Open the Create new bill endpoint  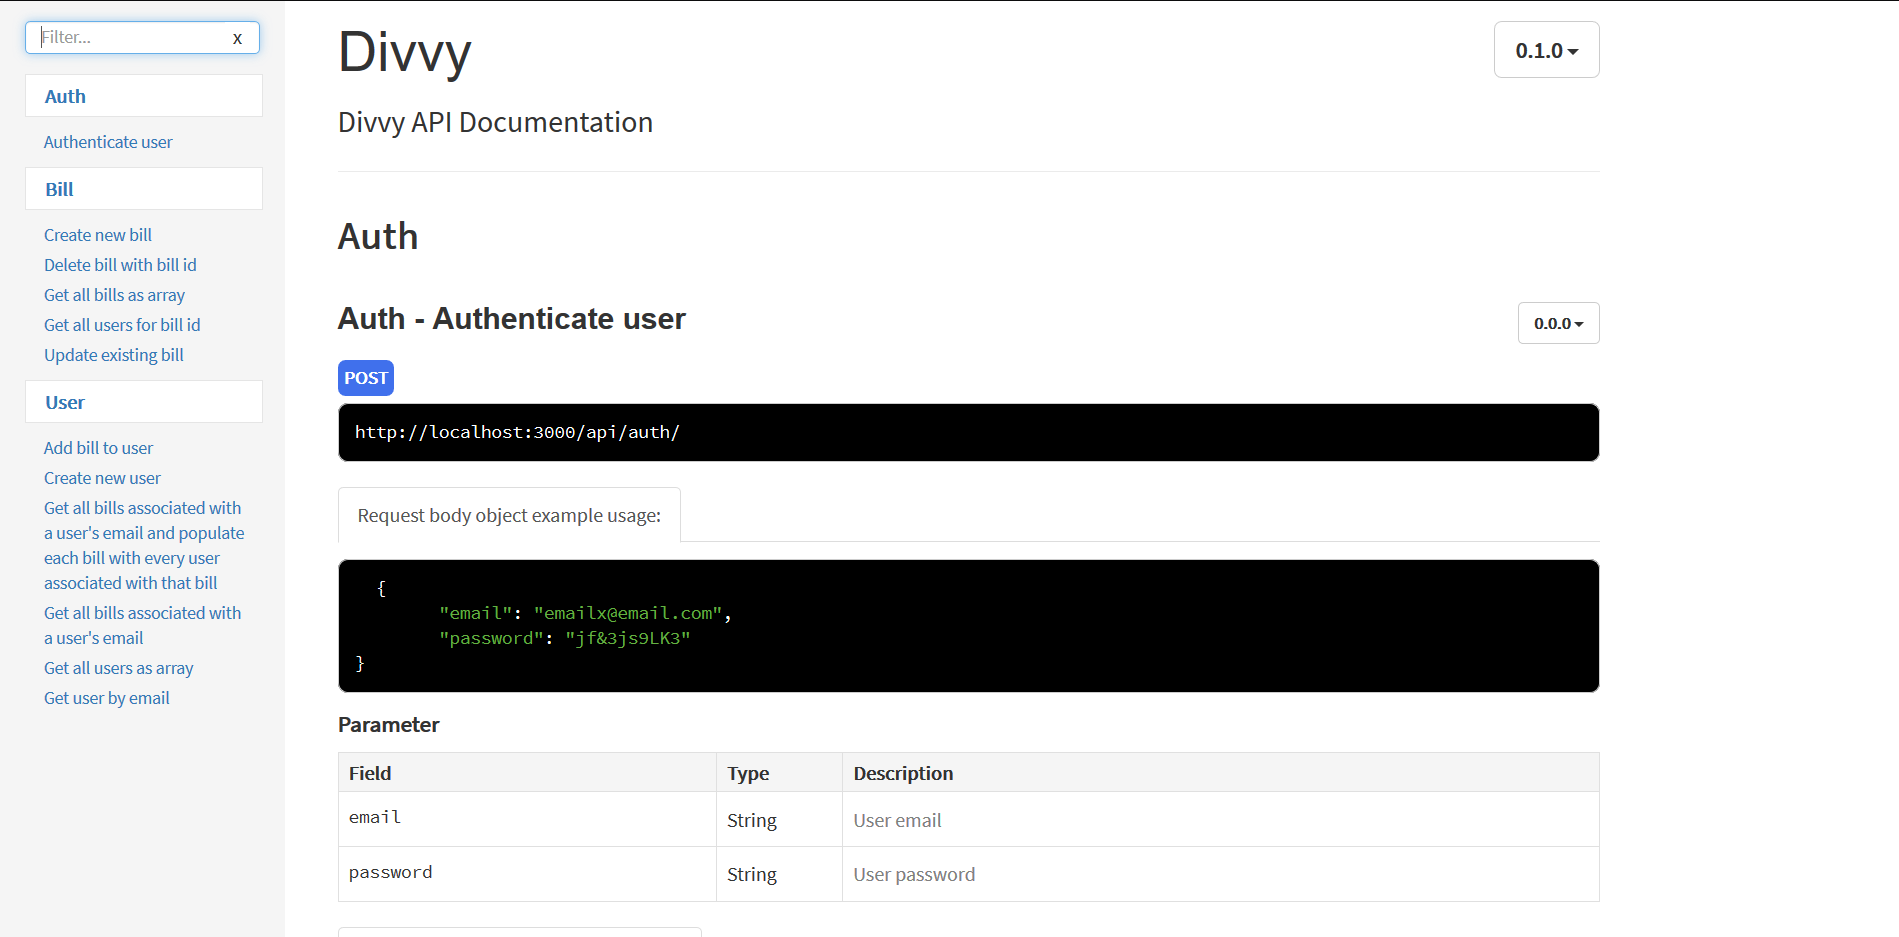97,234
